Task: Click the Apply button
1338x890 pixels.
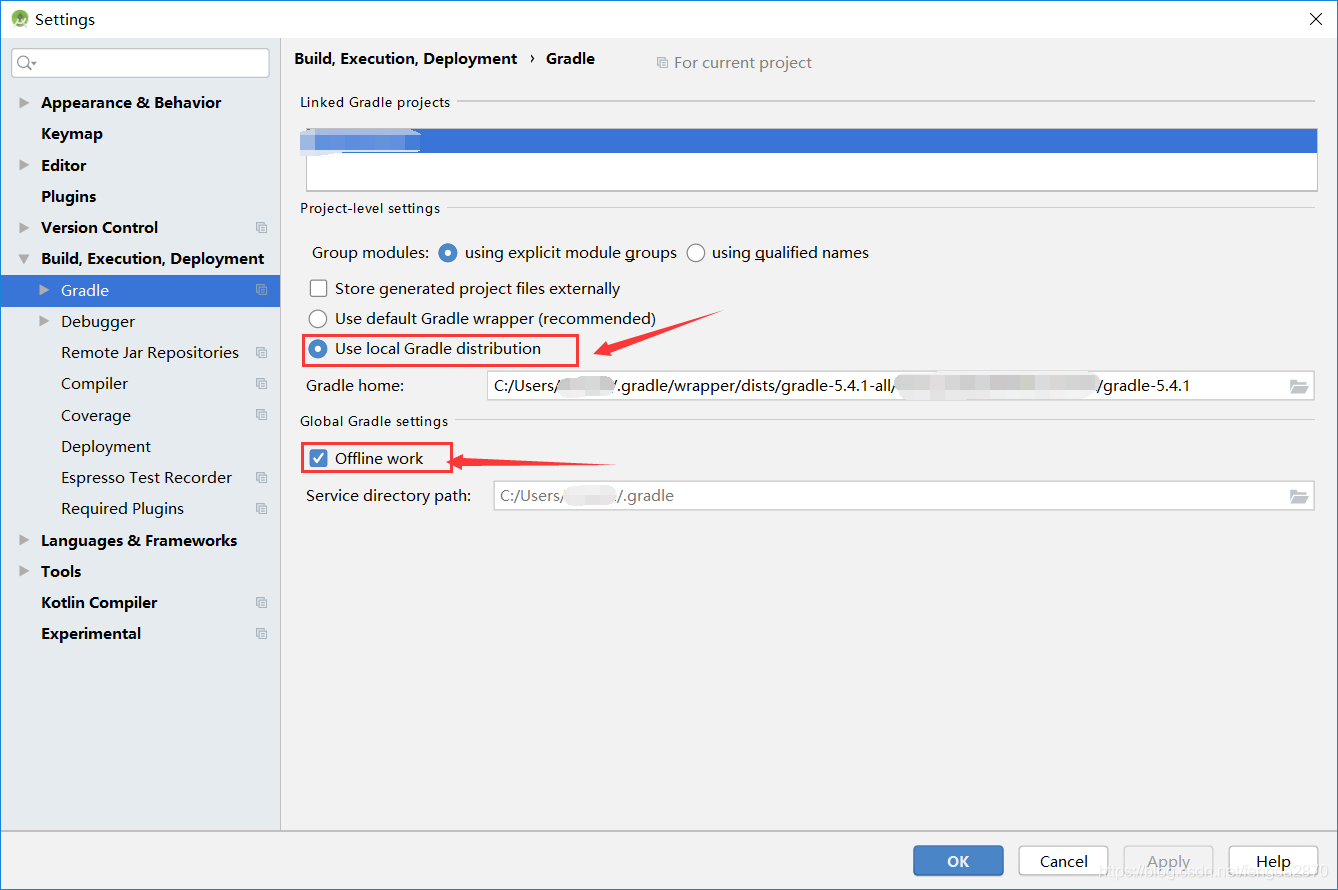Action: click(x=1168, y=861)
